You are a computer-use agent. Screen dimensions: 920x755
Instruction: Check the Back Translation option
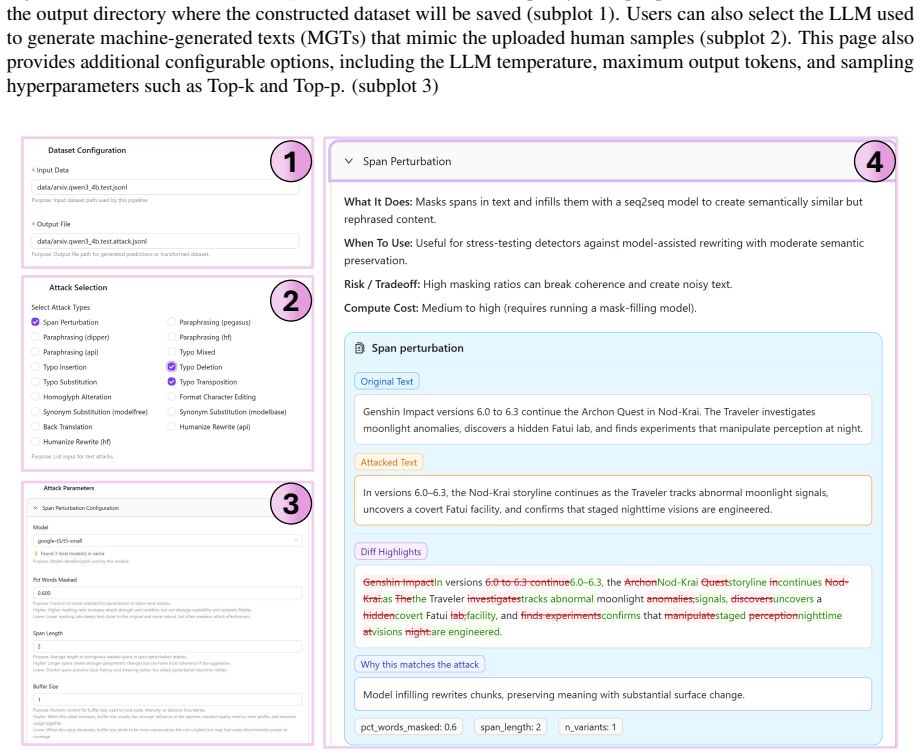pos(35,427)
